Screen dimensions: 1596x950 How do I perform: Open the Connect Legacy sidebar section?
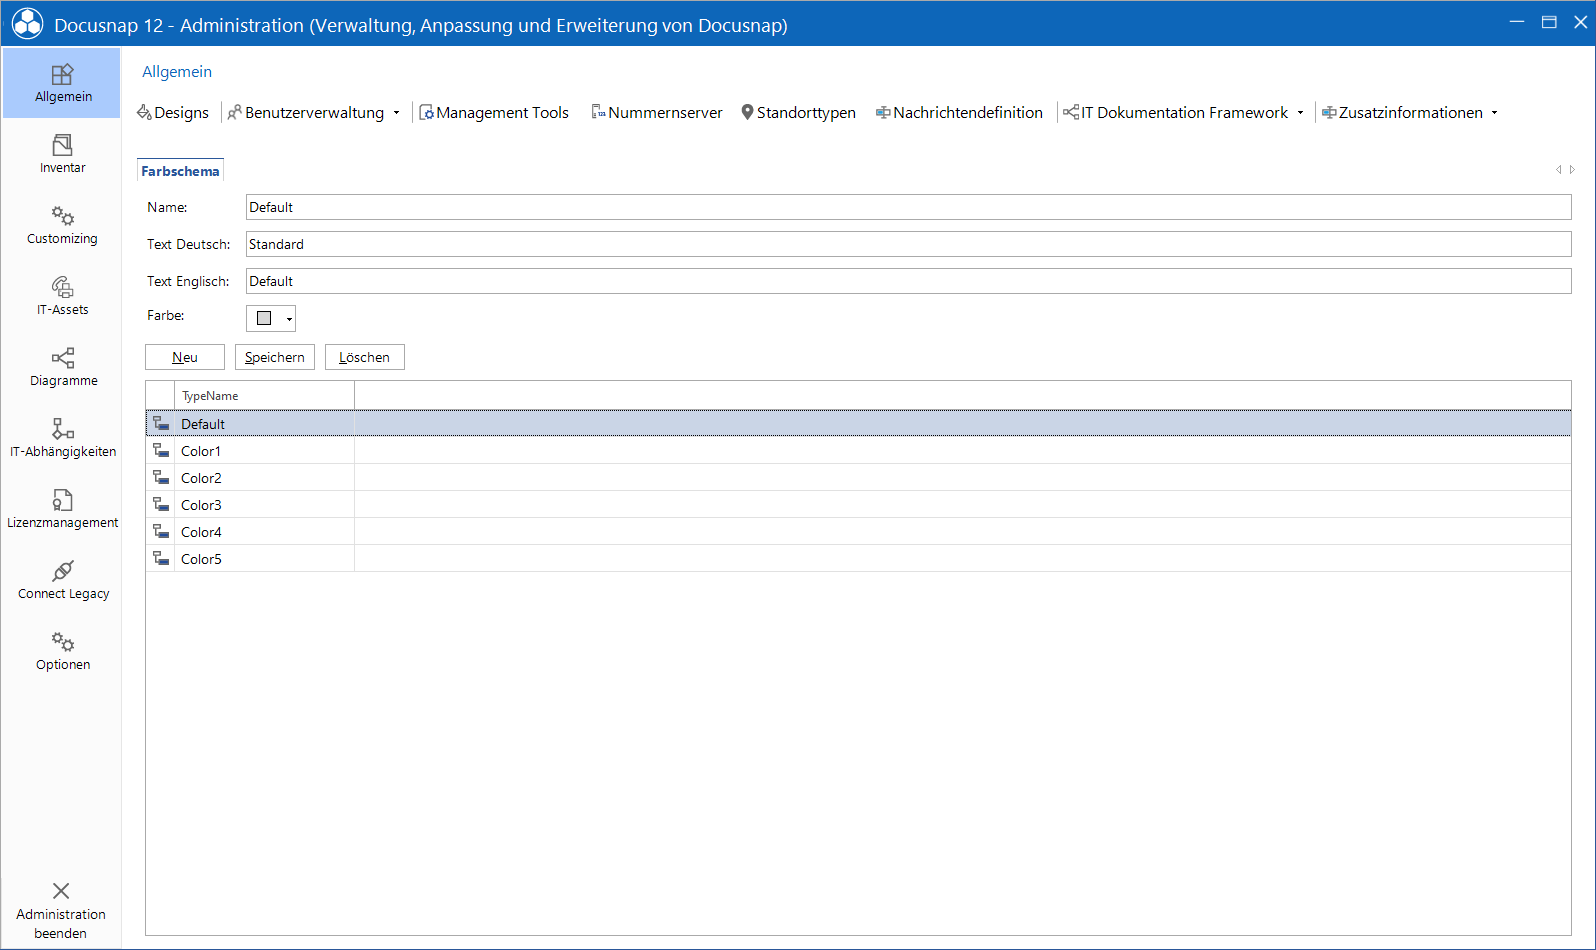[62, 580]
